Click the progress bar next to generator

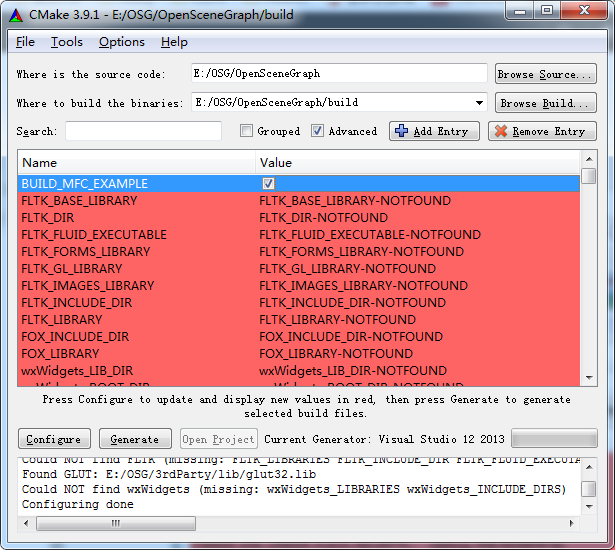pyautogui.click(x=553, y=438)
